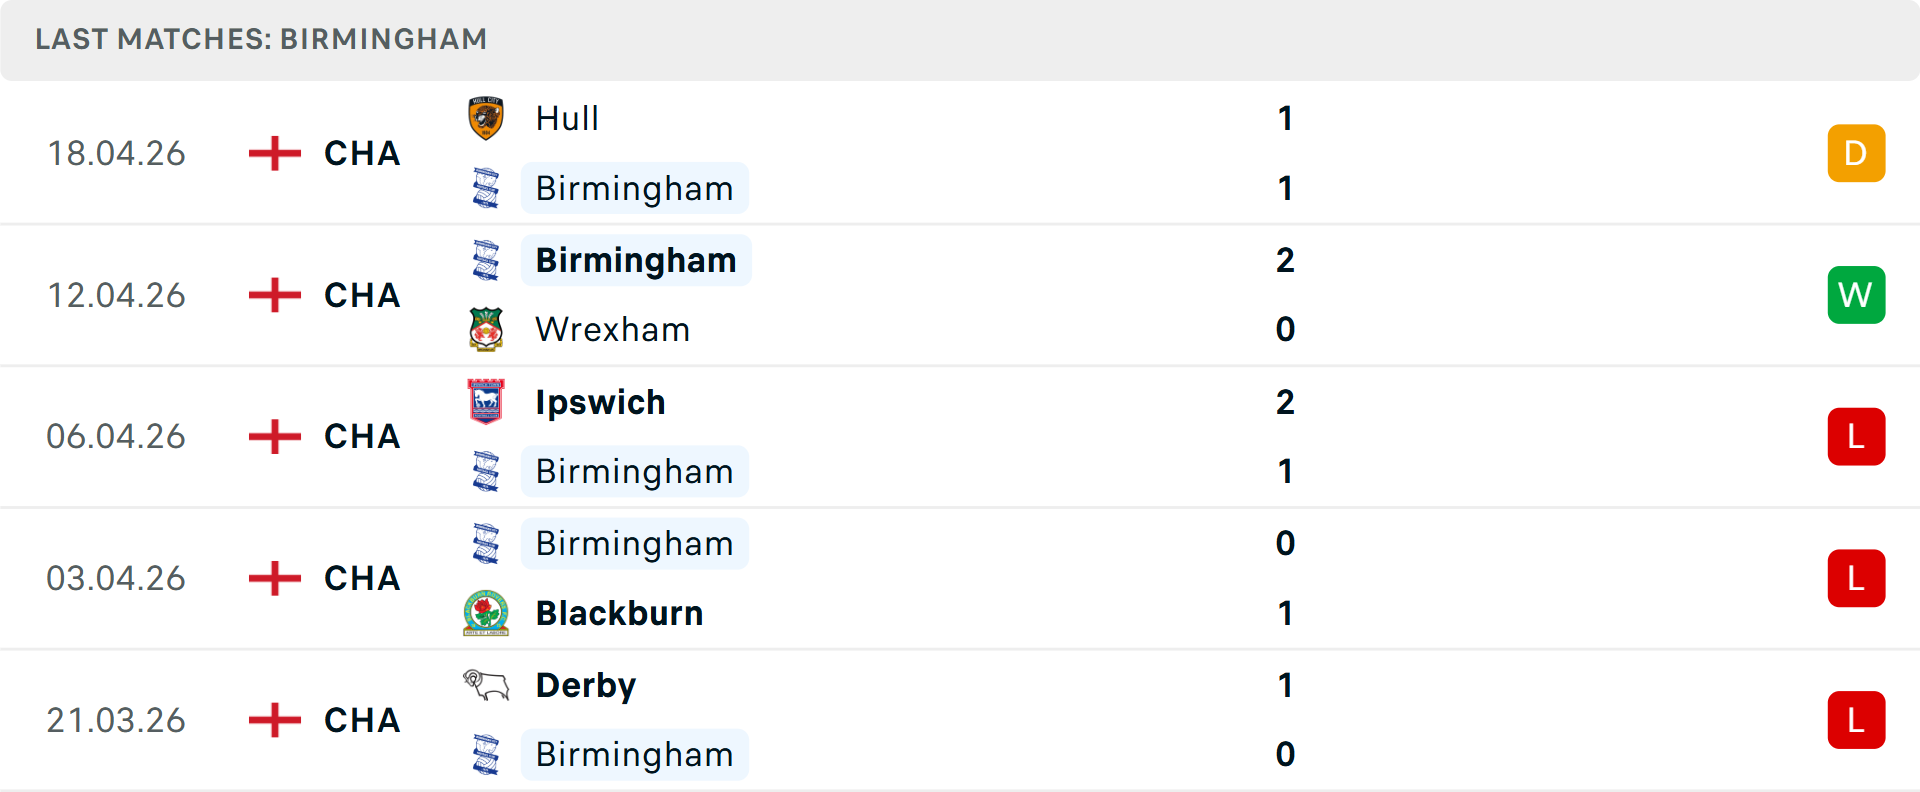
Task: Expand the Derby vs Birmingham match details
Action: pos(960,720)
